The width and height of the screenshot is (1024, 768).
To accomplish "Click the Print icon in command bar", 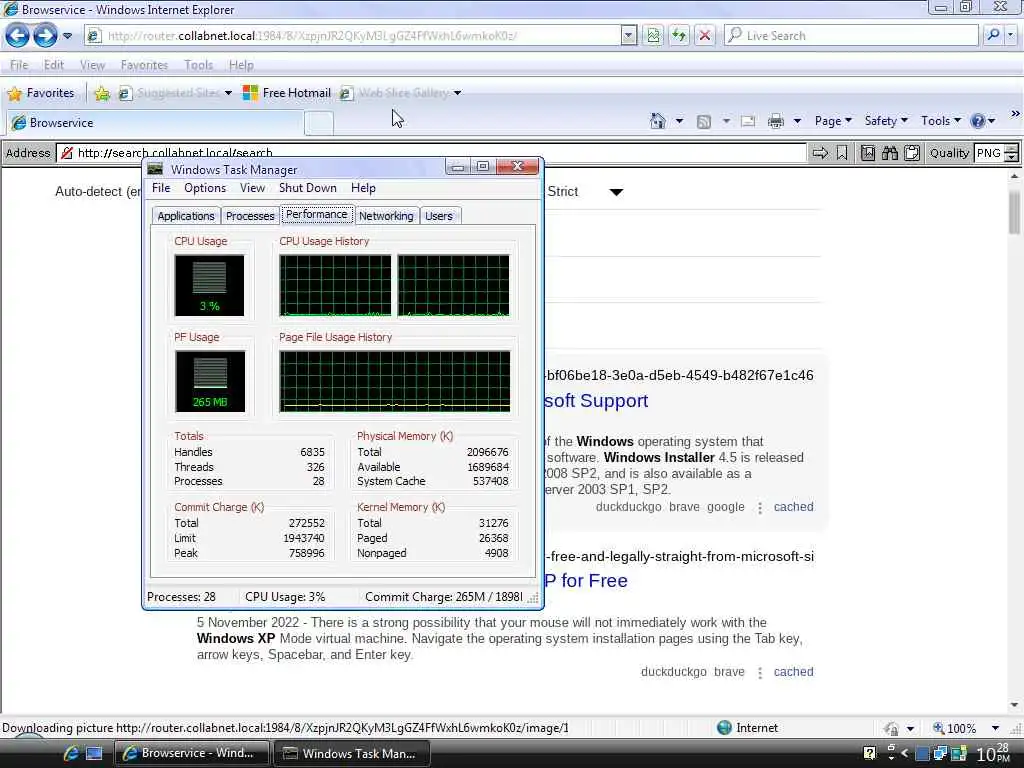I will coord(775,121).
